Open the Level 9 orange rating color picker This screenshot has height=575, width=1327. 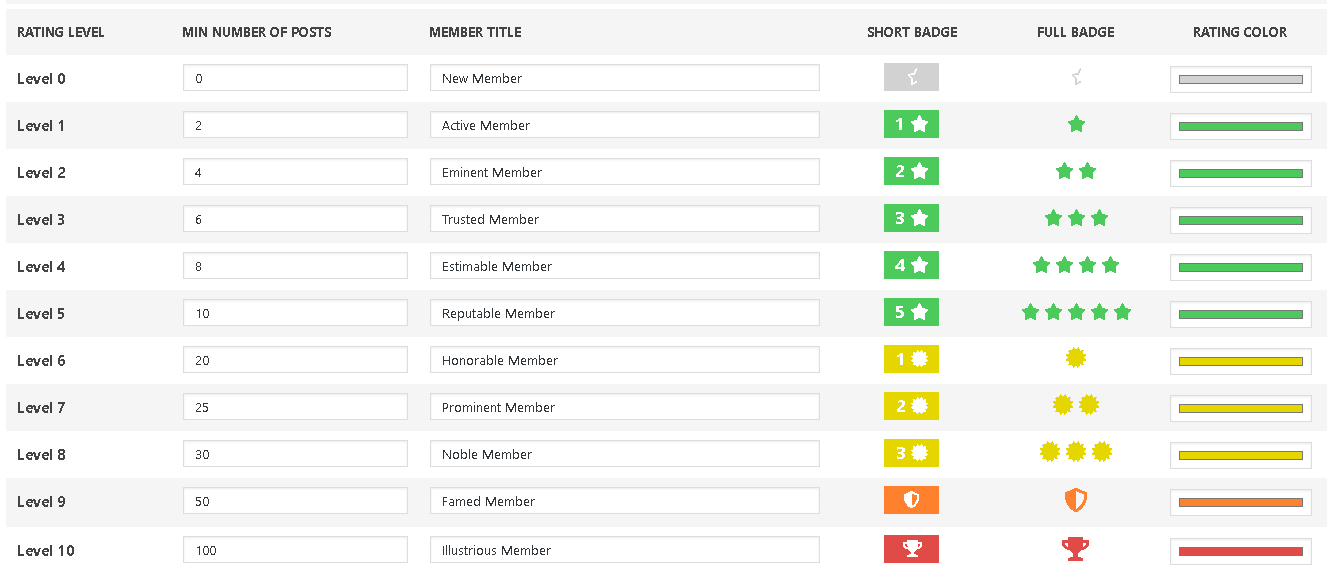click(x=1241, y=502)
